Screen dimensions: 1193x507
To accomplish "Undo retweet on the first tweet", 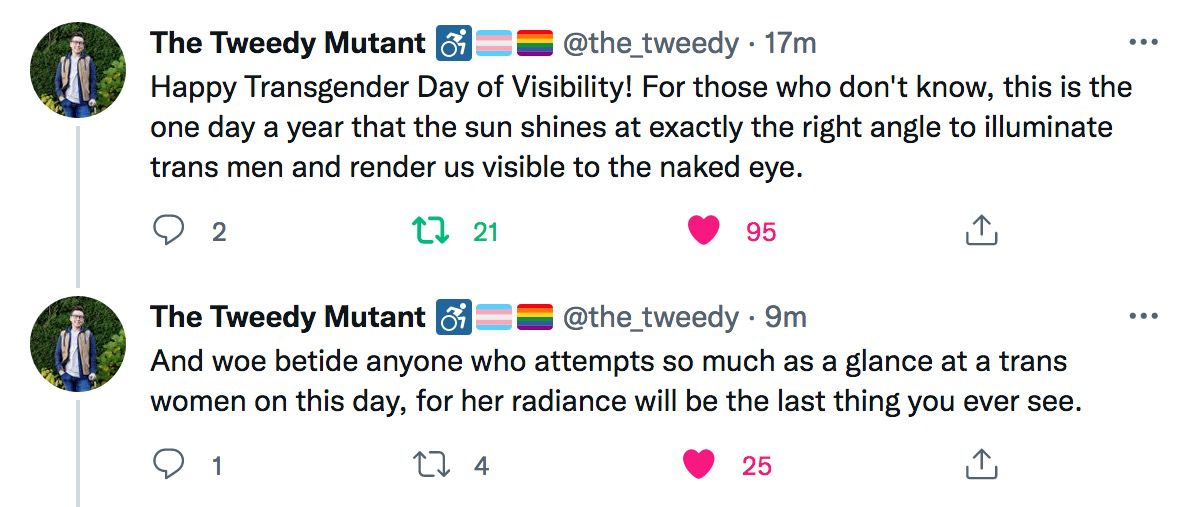I will [430, 231].
